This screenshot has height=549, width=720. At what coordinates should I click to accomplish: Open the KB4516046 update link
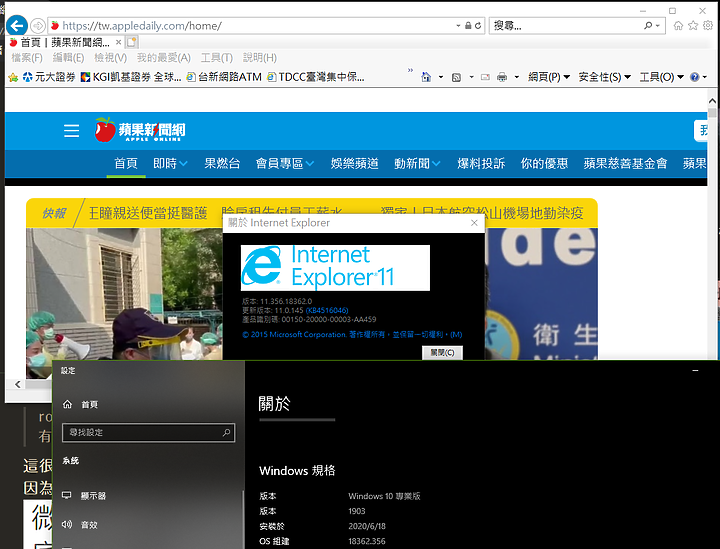pos(327,310)
